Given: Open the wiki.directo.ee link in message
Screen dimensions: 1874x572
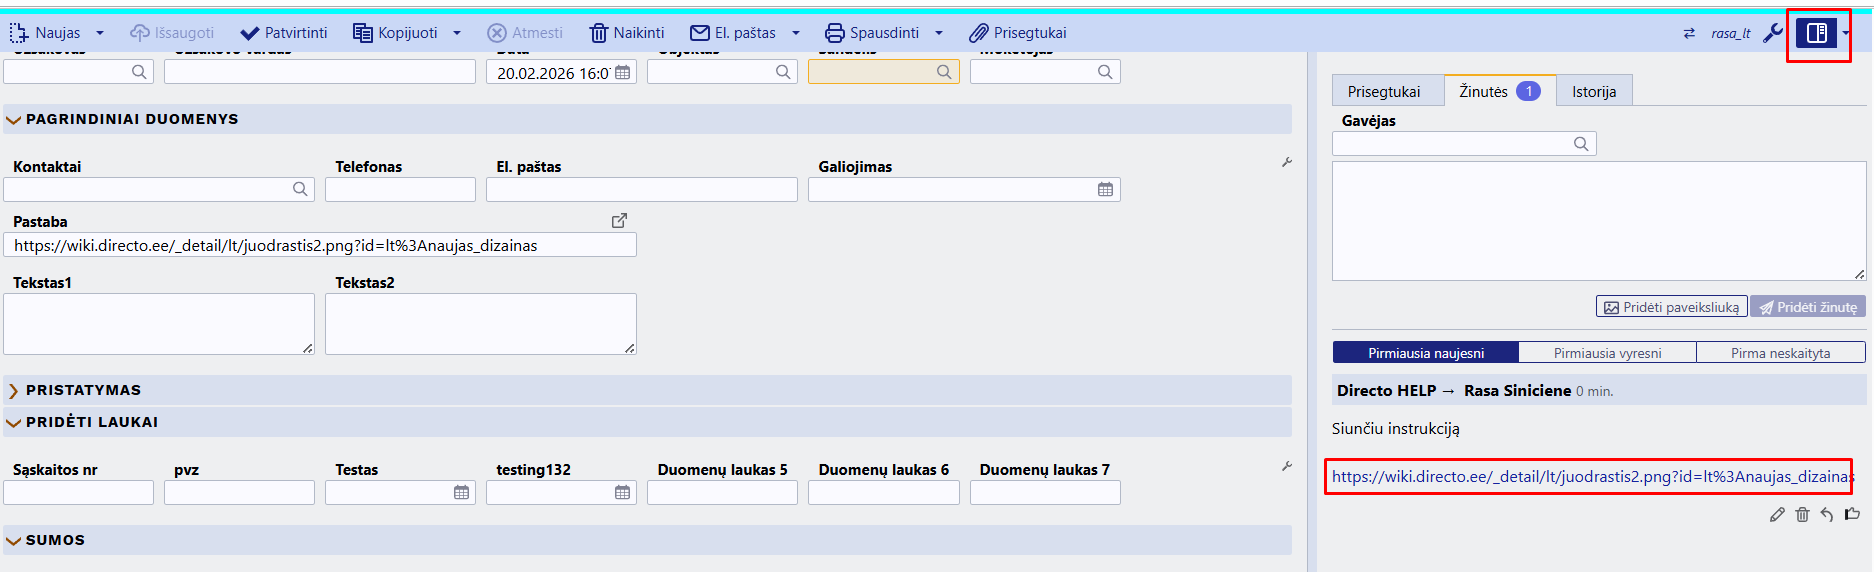Looking at the screenshot, I should point(1588,476).
